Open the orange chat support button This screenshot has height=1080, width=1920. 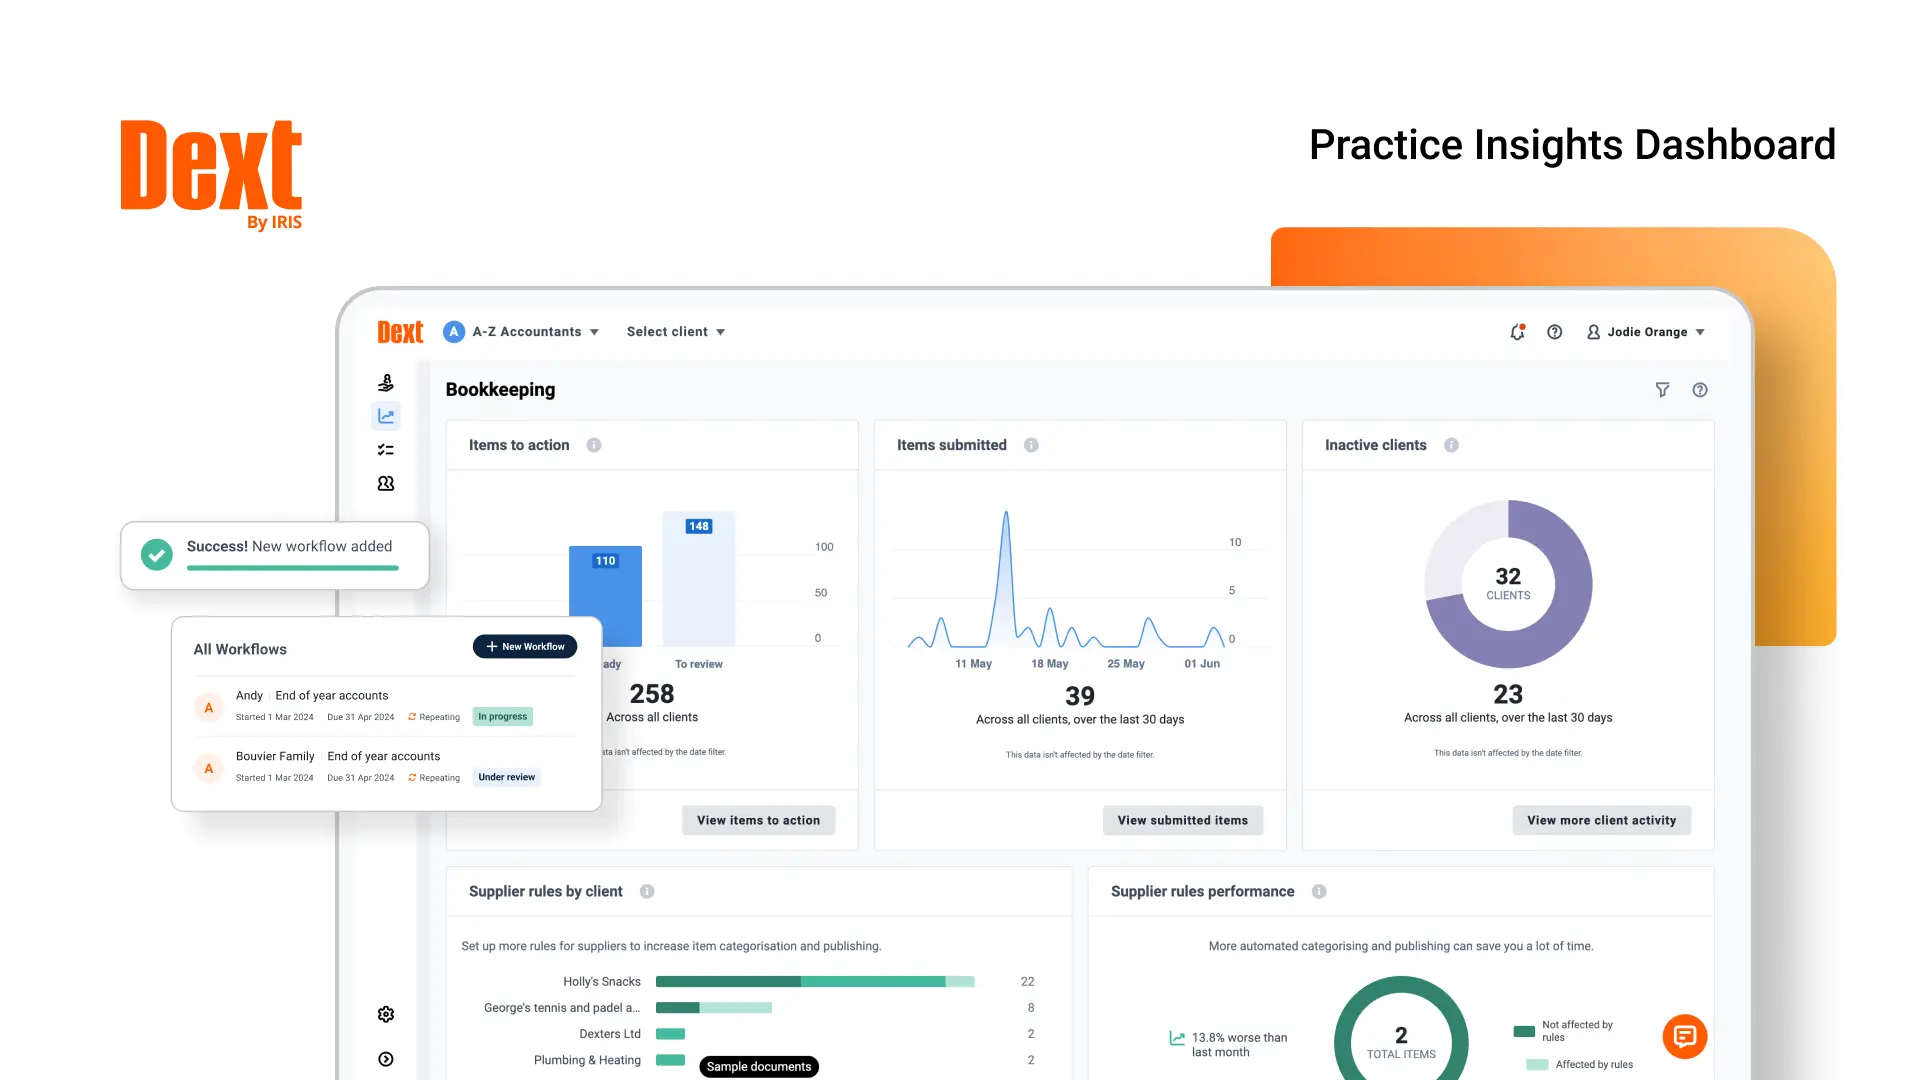(1685, 1036)
